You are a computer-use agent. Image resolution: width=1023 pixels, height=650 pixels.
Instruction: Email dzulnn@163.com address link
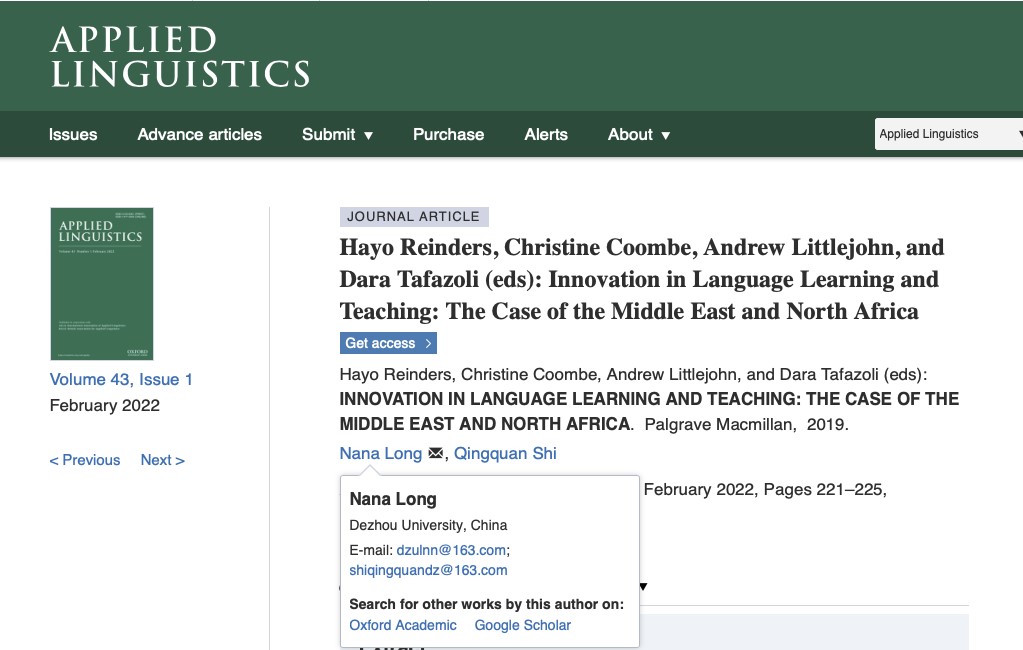pos(451,550)
